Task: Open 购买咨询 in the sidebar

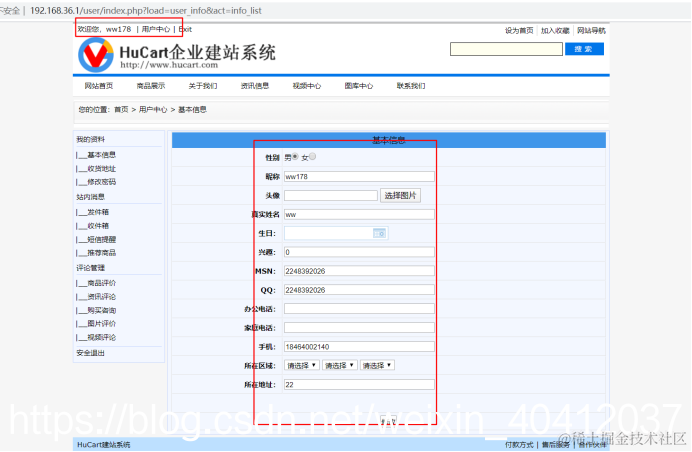Action: pos(102,310)
